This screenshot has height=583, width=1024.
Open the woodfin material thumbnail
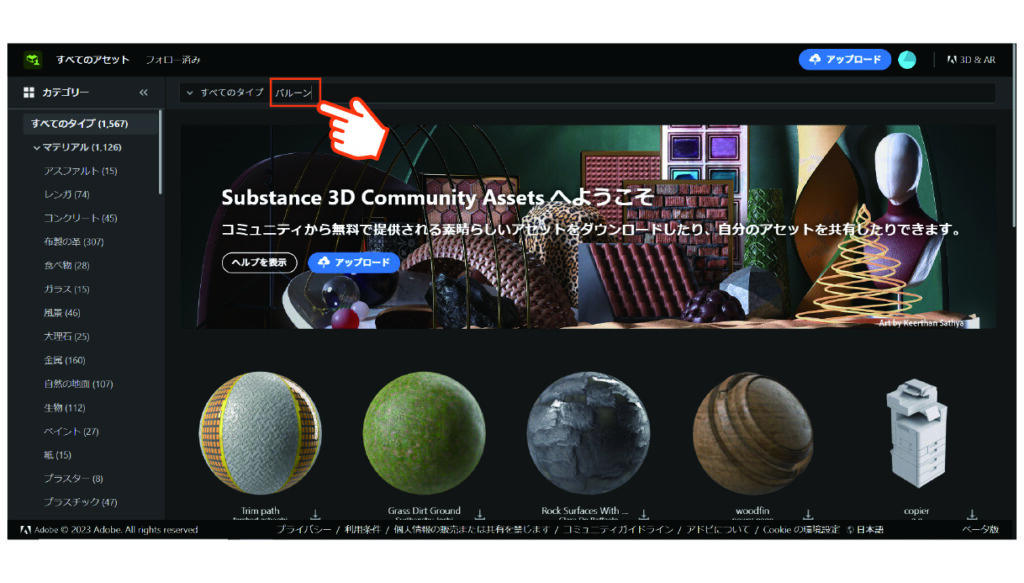click(752, 433)
